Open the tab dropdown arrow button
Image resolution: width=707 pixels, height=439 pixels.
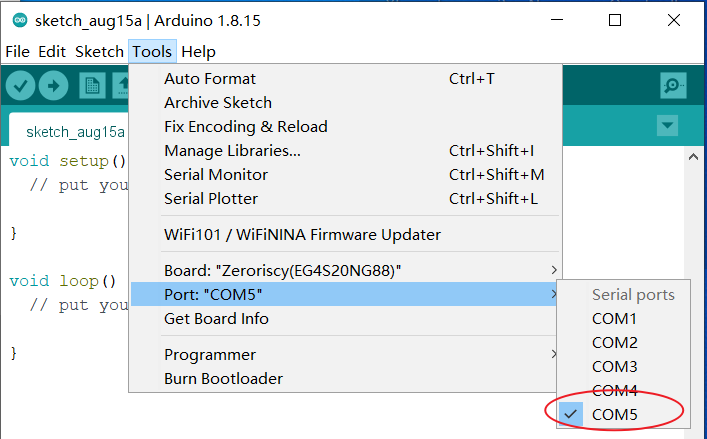(667, 125)
